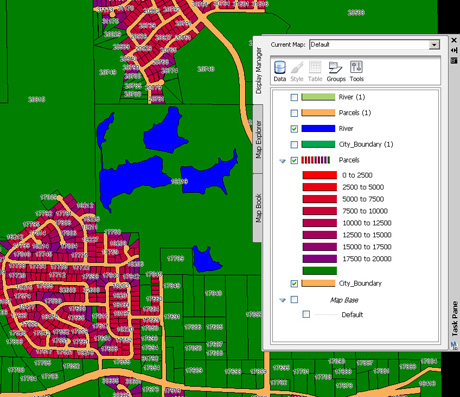
Task: Open the Data menu icon
Action: [x=280, y=71]
